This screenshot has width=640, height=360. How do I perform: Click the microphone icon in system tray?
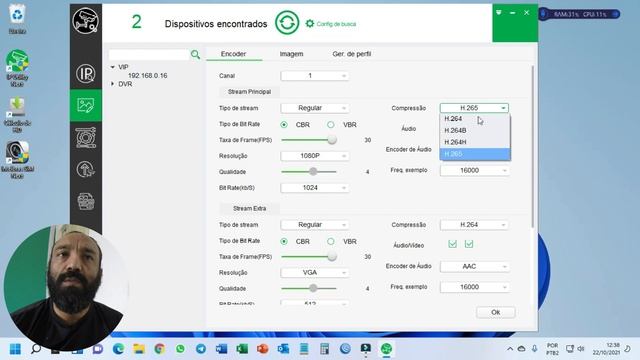pos(534,349)
